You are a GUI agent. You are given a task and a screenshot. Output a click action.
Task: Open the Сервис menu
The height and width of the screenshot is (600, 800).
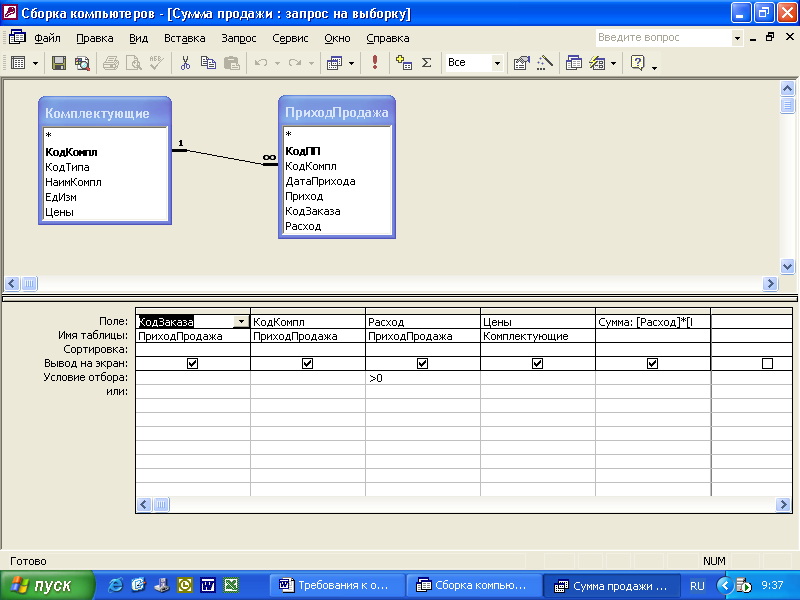(x=290, y=38)
